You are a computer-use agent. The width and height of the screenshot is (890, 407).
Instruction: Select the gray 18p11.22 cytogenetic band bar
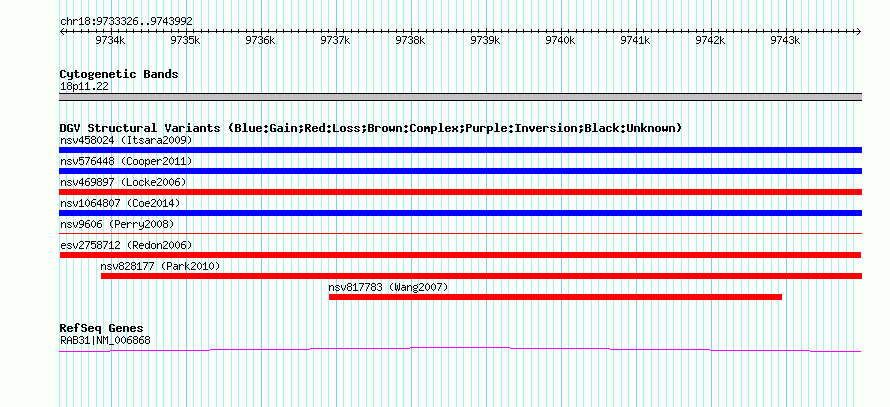coord(460,97)
